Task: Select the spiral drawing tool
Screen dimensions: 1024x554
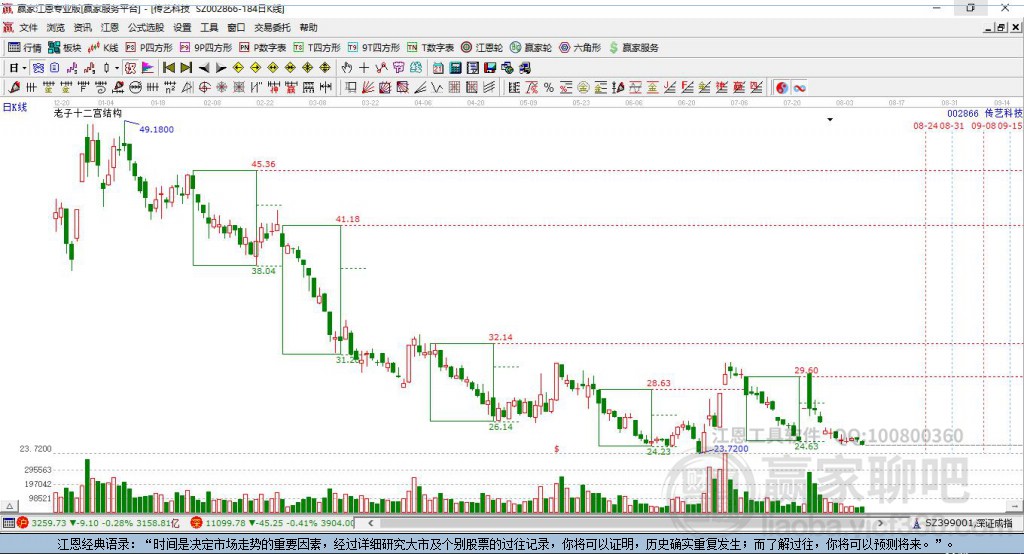Action: (101, 88)
